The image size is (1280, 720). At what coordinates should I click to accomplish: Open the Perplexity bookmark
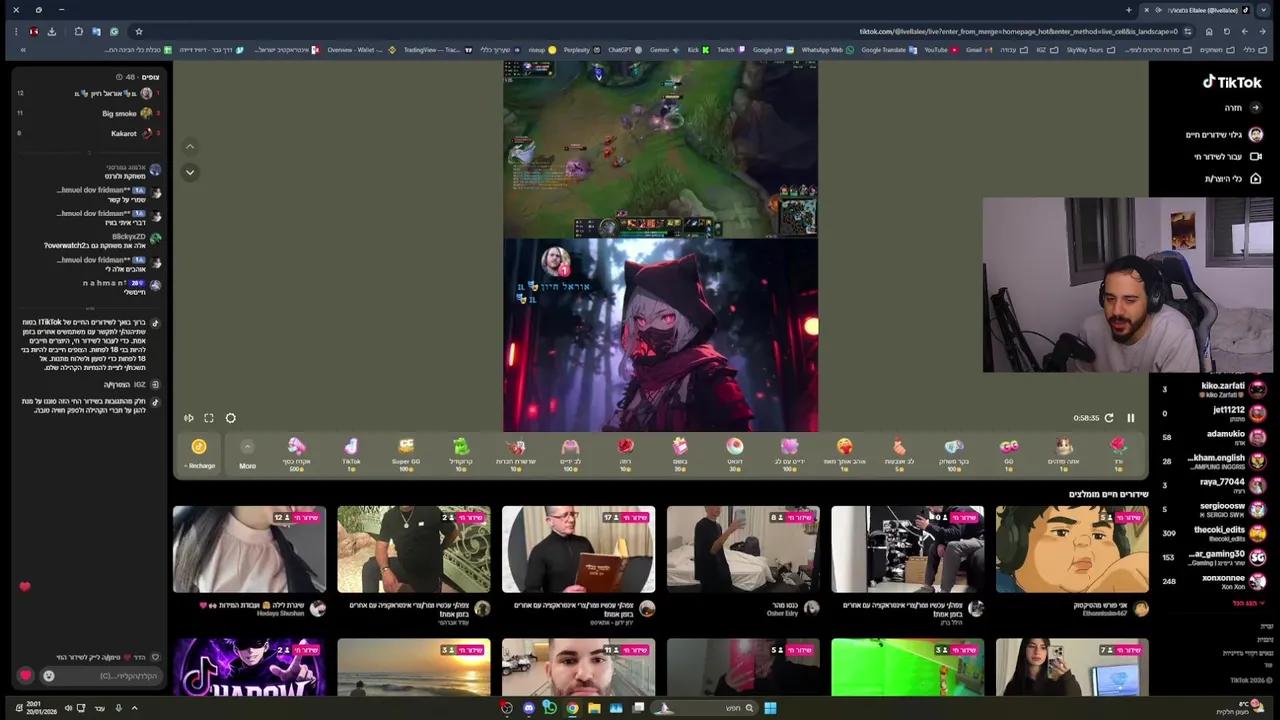coord(580,50)
